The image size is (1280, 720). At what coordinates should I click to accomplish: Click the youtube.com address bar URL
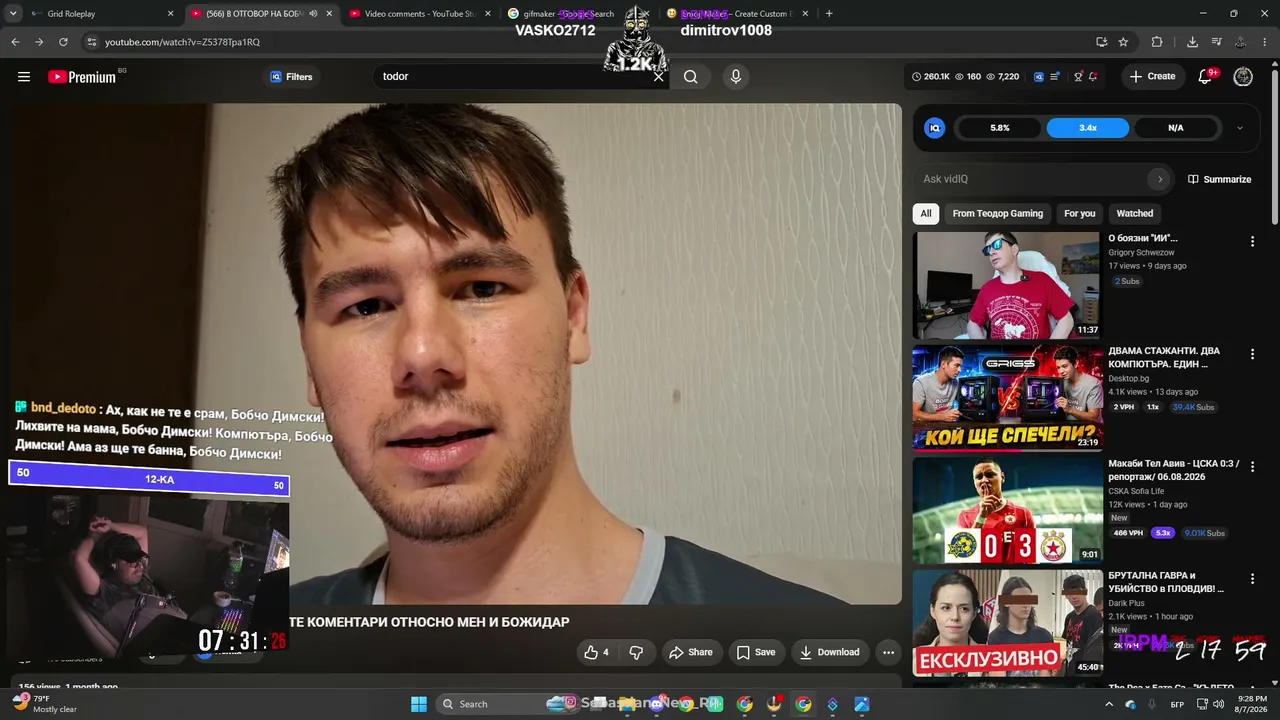(x=182, y=42)
